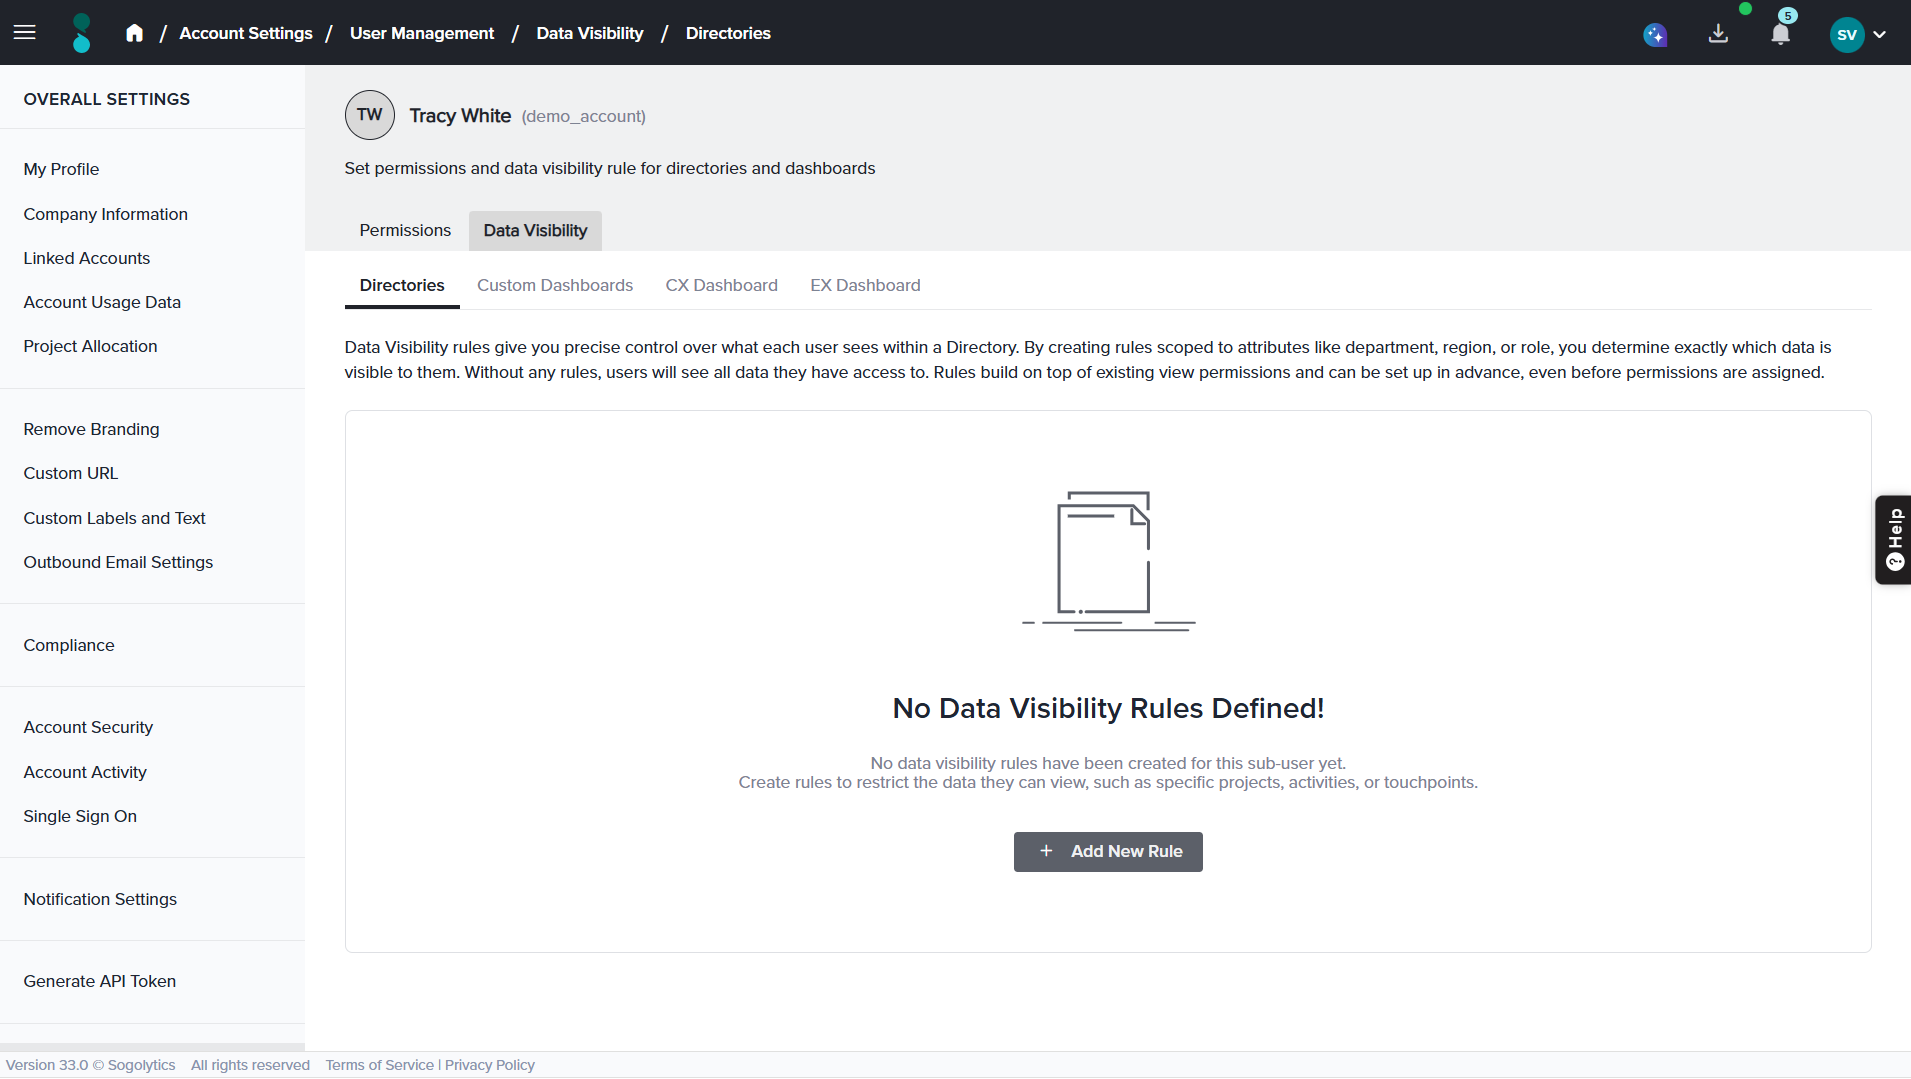Image resolution: width=1911 pixels, height=1079 pixels.
Task: Open Account Settings breadcrumb
Action: coord(246,33)
